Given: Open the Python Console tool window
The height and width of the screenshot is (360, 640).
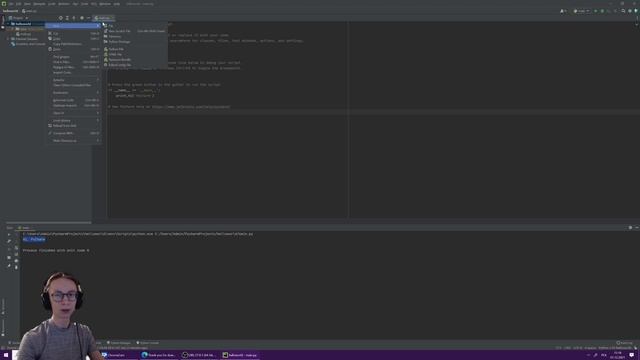Looking at the screenshot, I should click(148, 343).
